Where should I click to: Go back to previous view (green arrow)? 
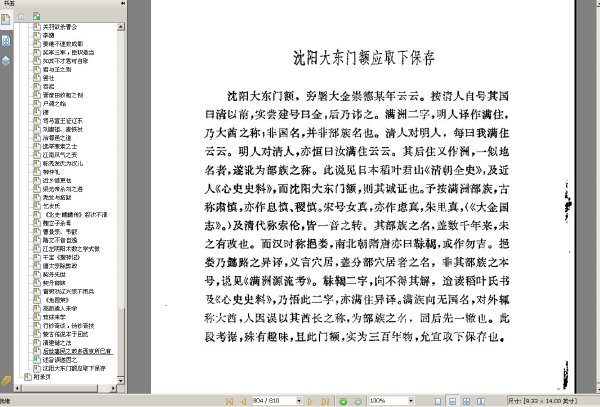[343, 401]
